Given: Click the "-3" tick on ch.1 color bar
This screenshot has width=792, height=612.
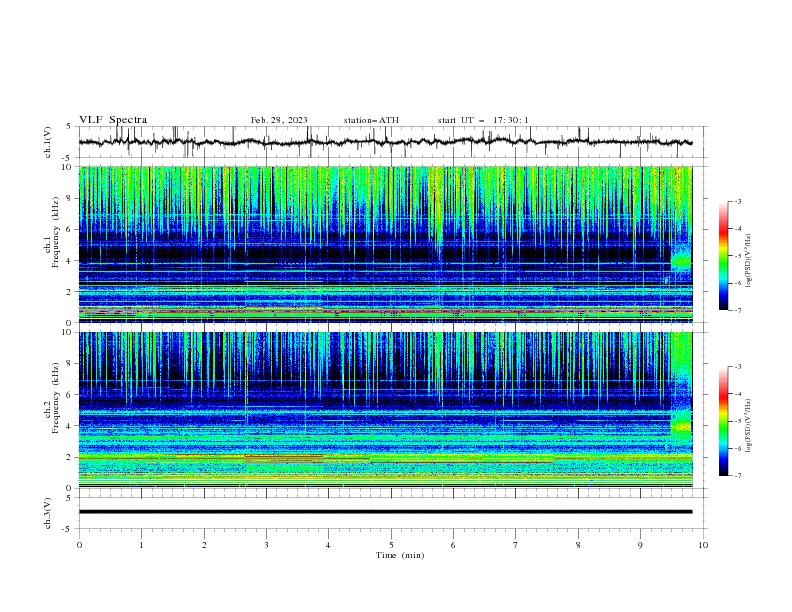Looking at the screenshot, I should (737, 201).
